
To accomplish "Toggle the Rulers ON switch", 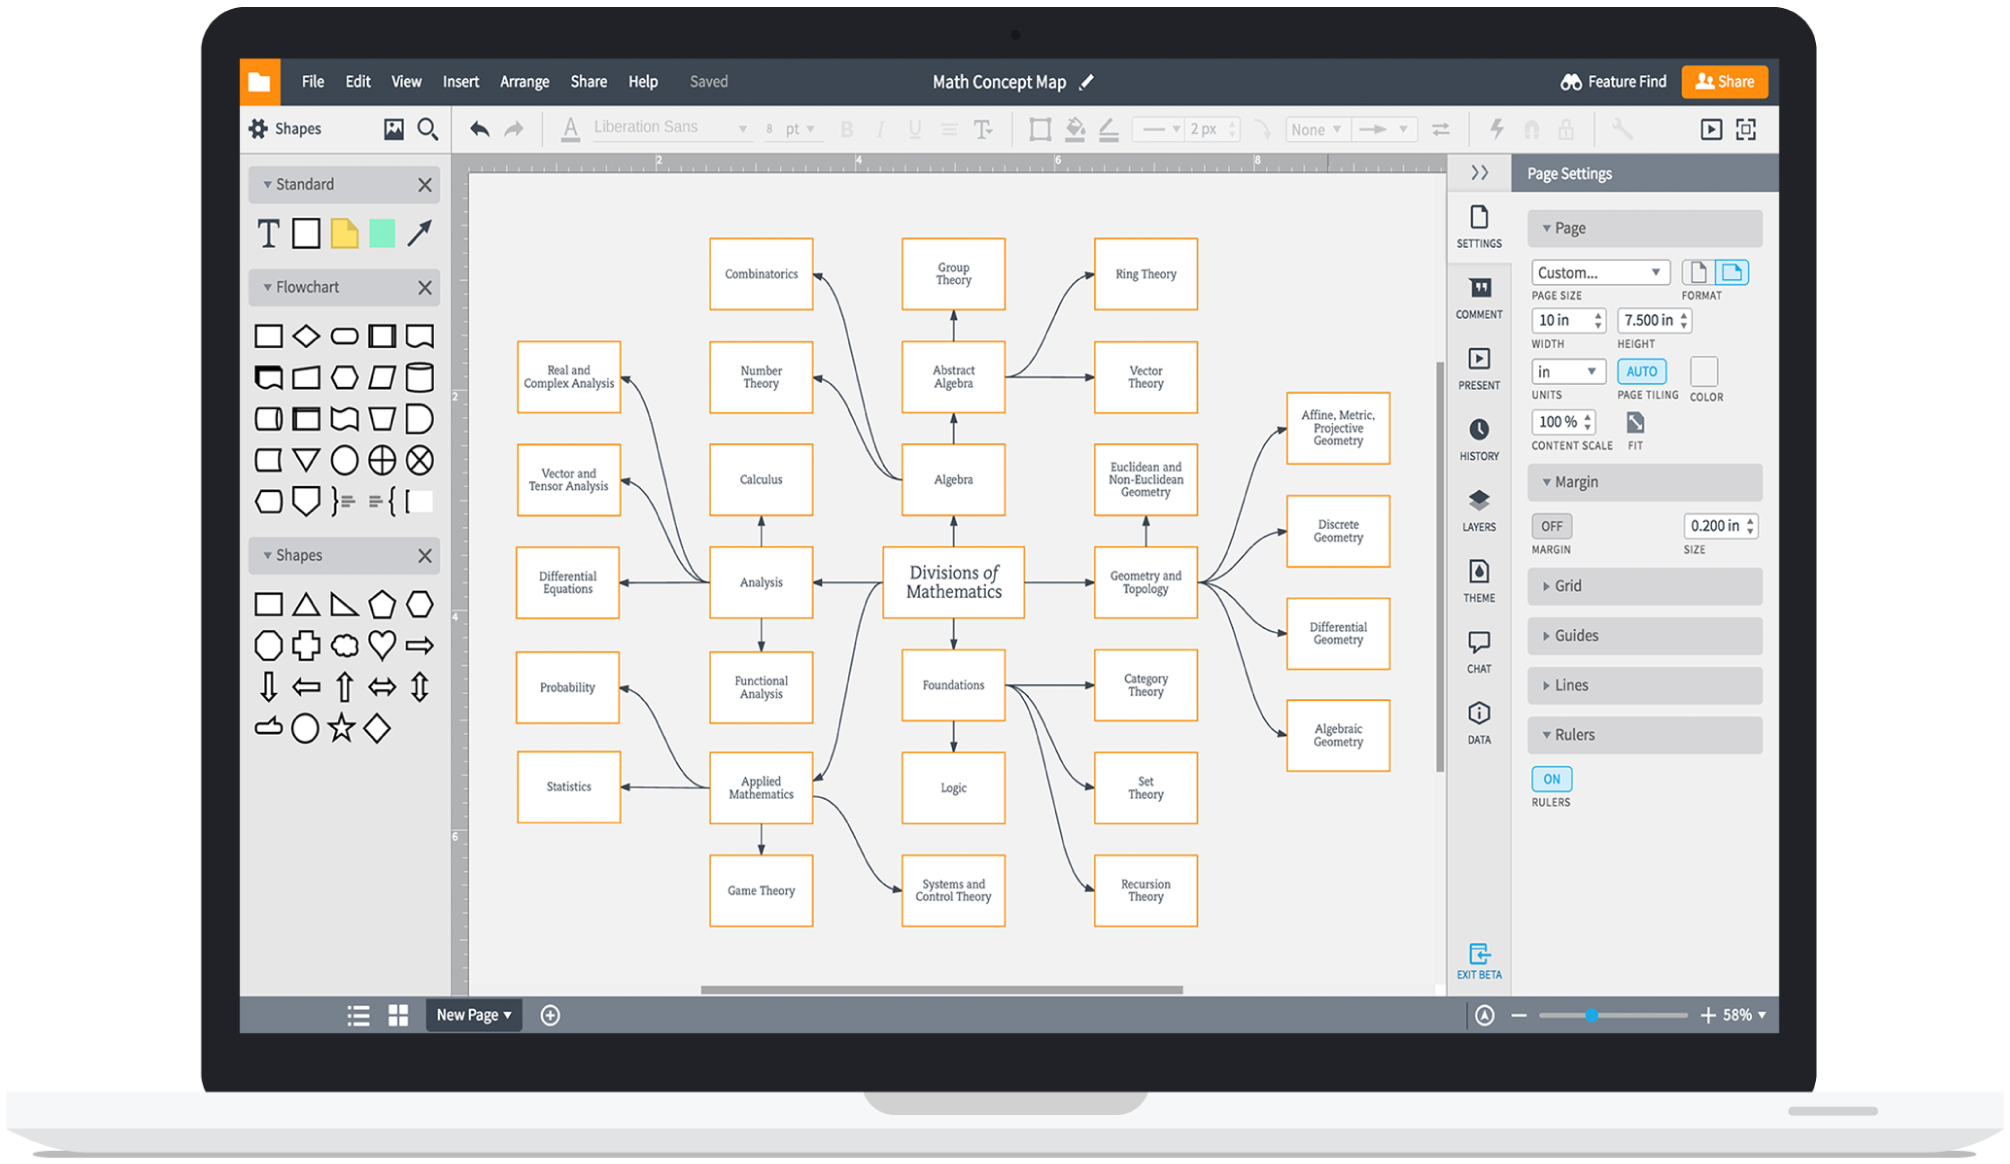I will coord(1551,779).
